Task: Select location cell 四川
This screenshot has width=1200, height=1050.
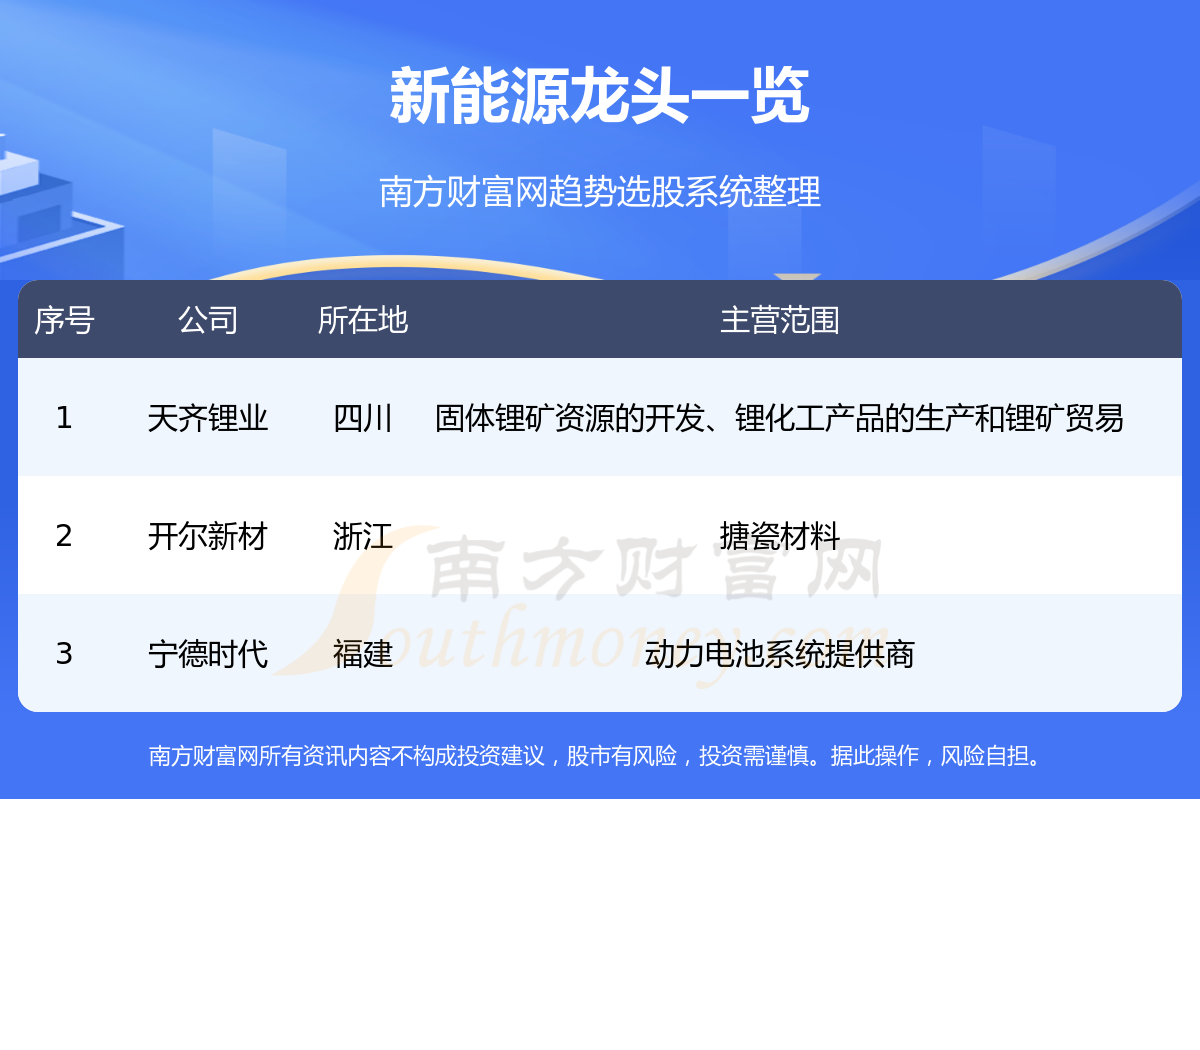Action: pyautogui.click(x=363, y=418)
